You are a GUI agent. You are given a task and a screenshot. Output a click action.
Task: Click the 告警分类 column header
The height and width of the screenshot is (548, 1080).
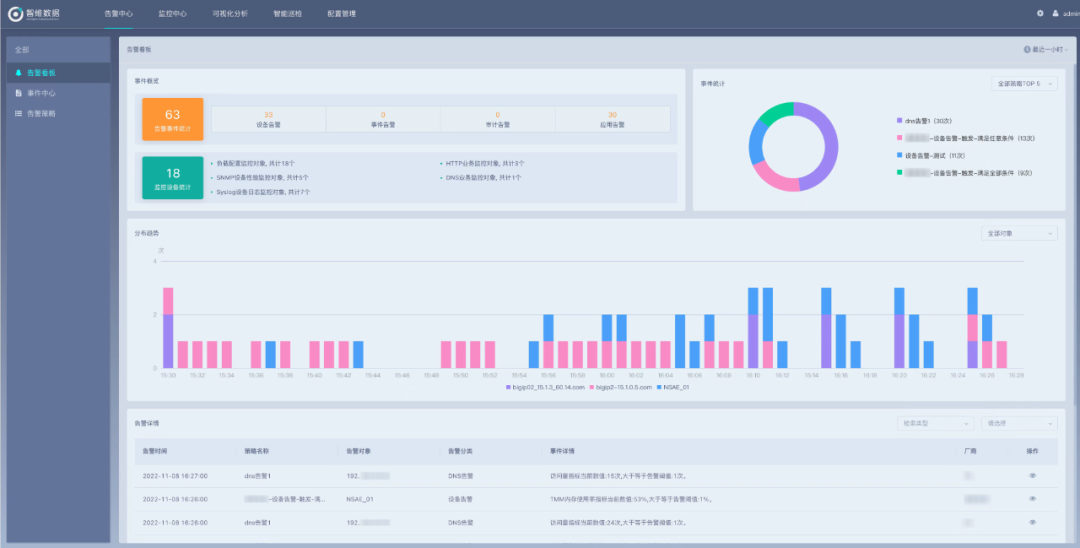pyautogui.click(x=460, y=451)
